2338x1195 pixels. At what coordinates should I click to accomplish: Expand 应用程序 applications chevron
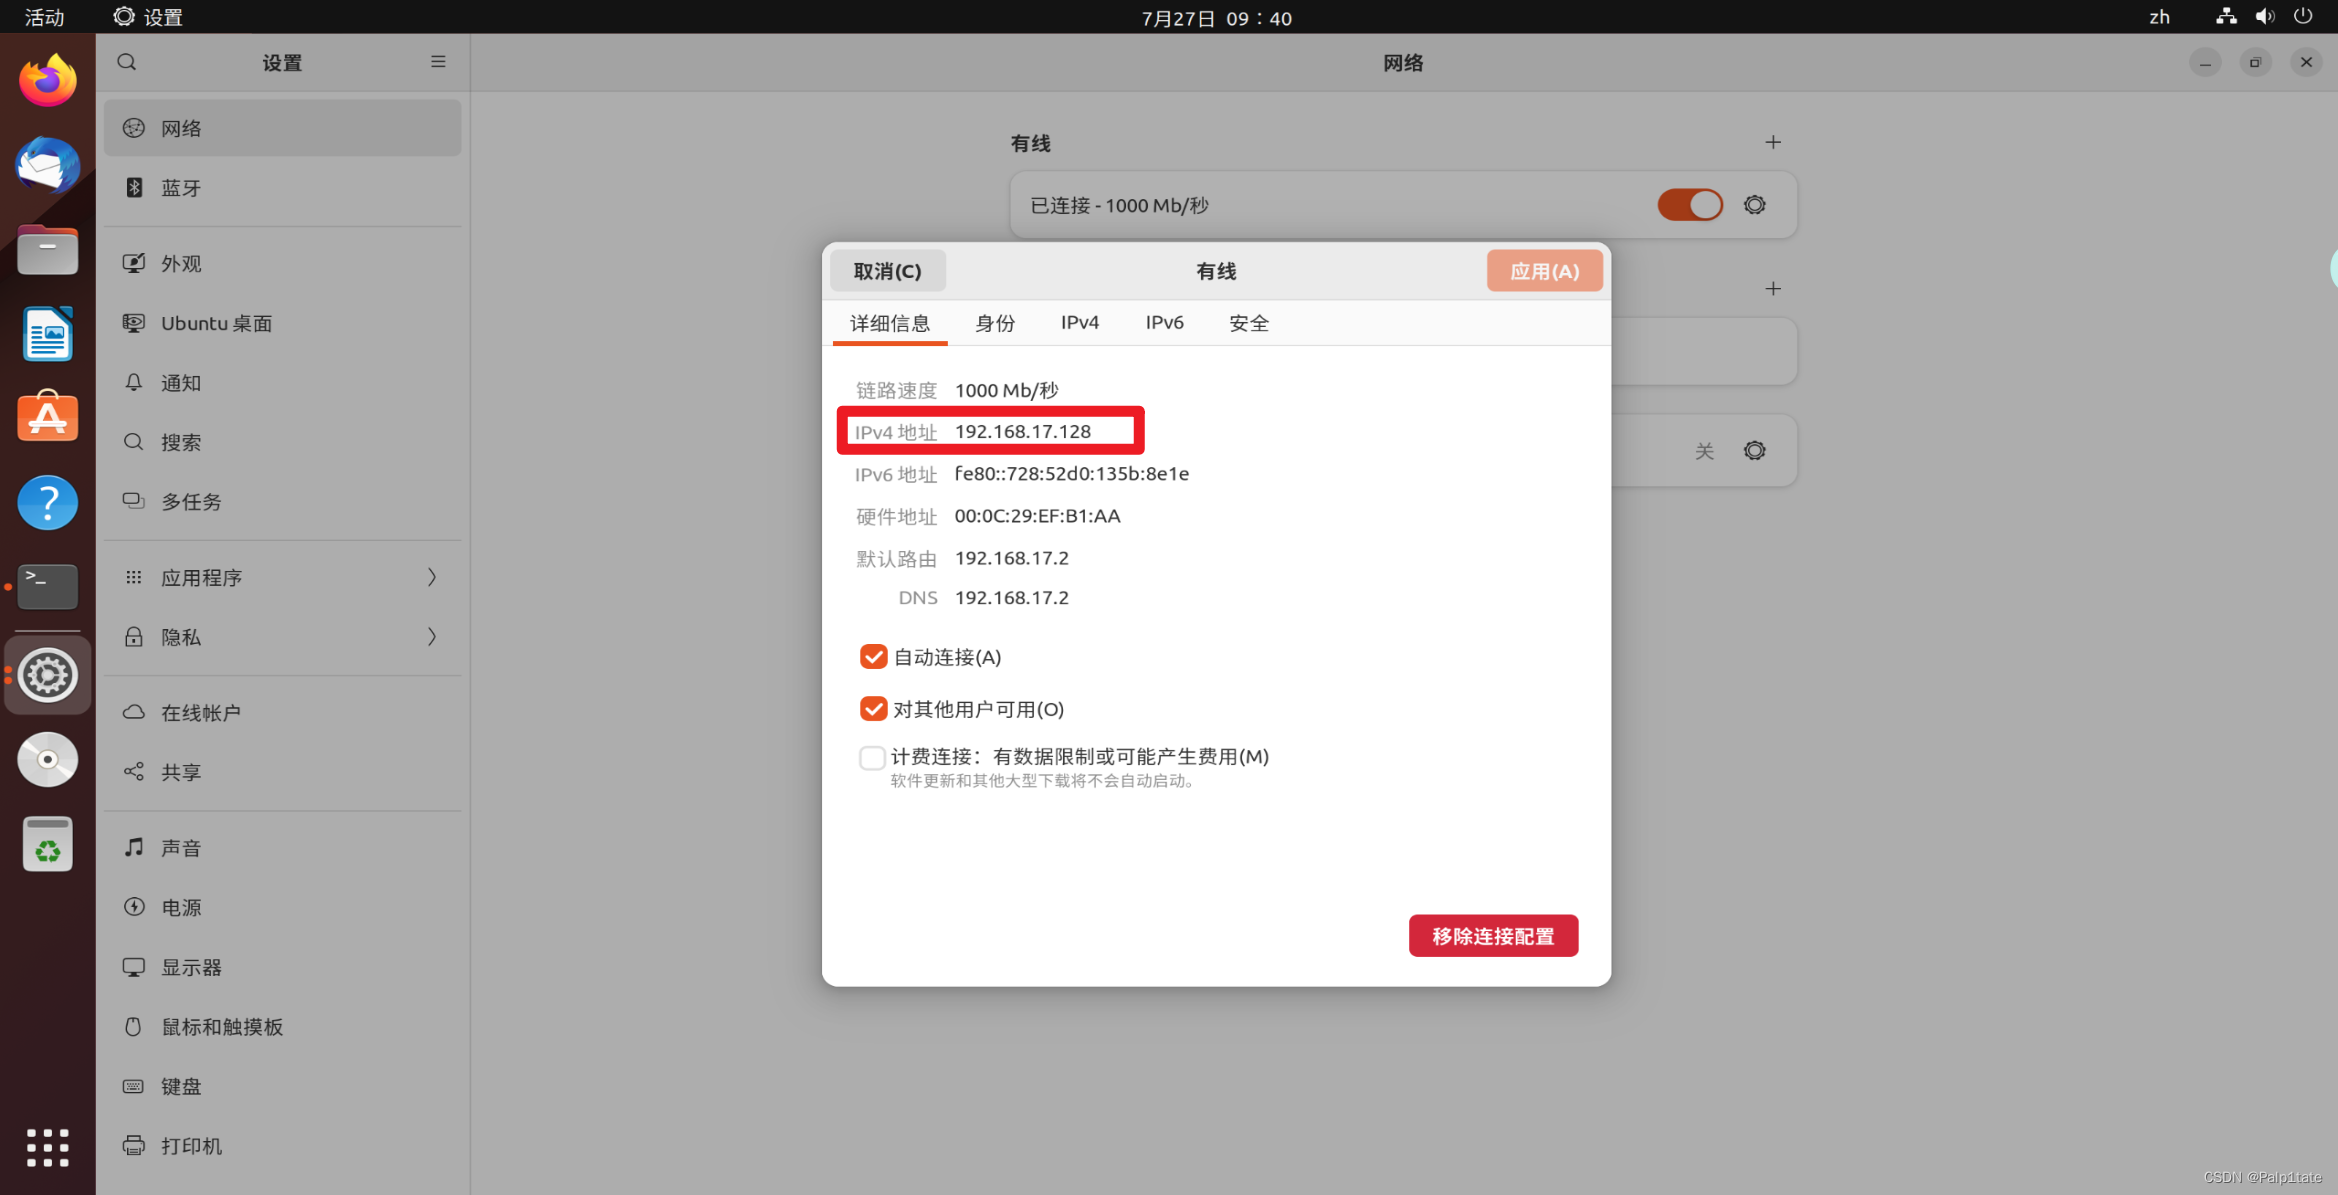coord(432,578)
